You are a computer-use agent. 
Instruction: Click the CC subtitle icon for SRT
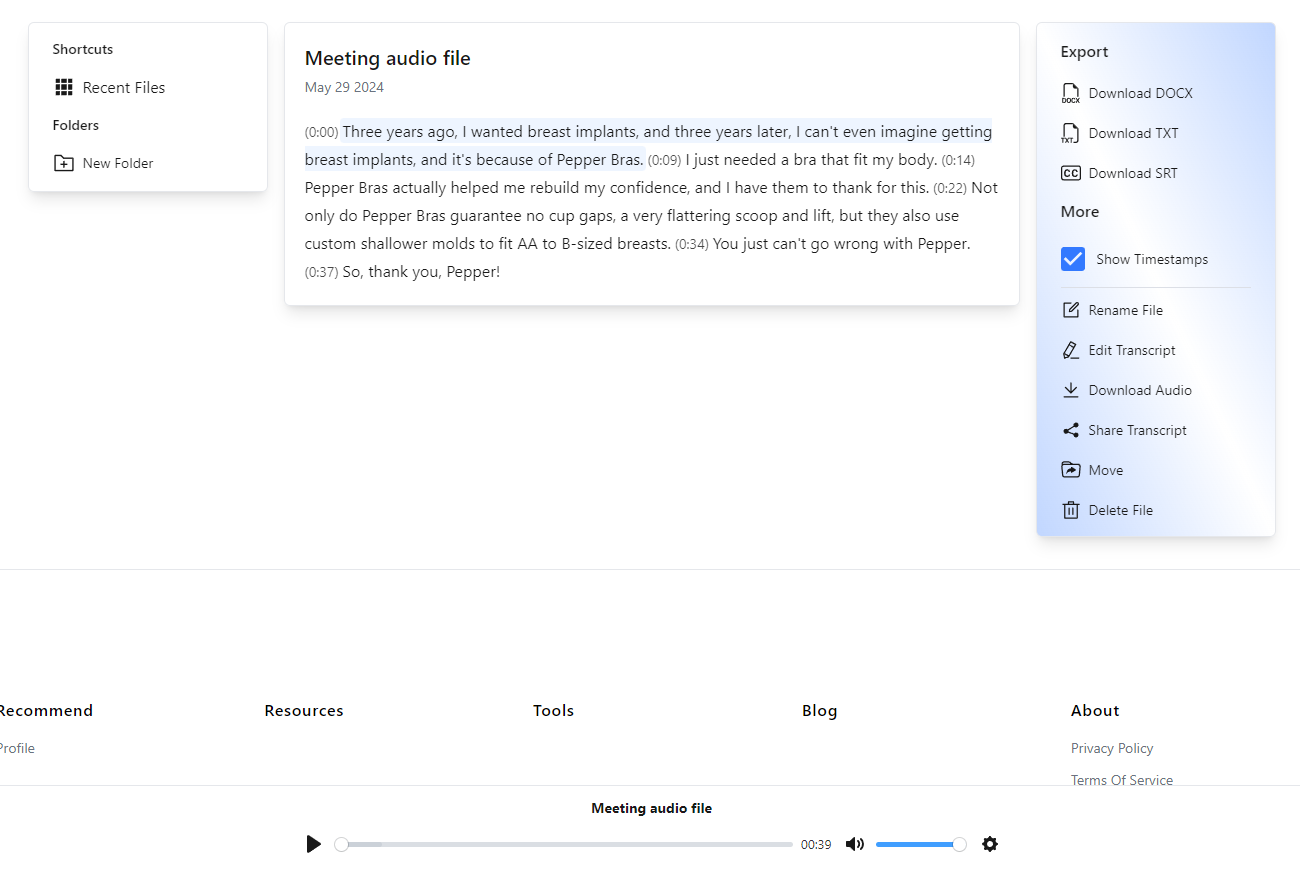point(1071,173)
